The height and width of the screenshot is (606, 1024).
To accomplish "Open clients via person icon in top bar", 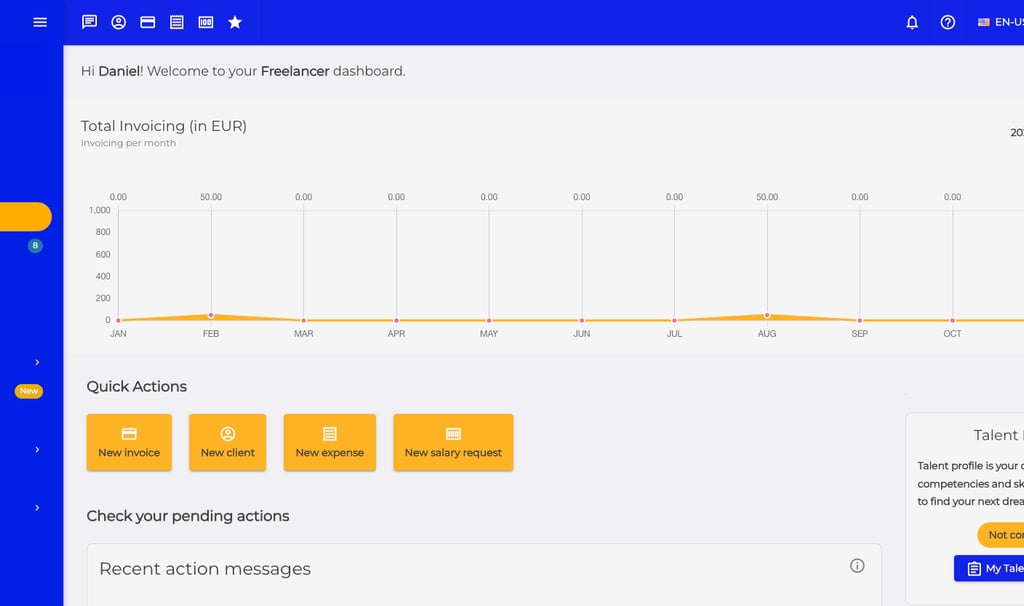I will tap(118, 22).
